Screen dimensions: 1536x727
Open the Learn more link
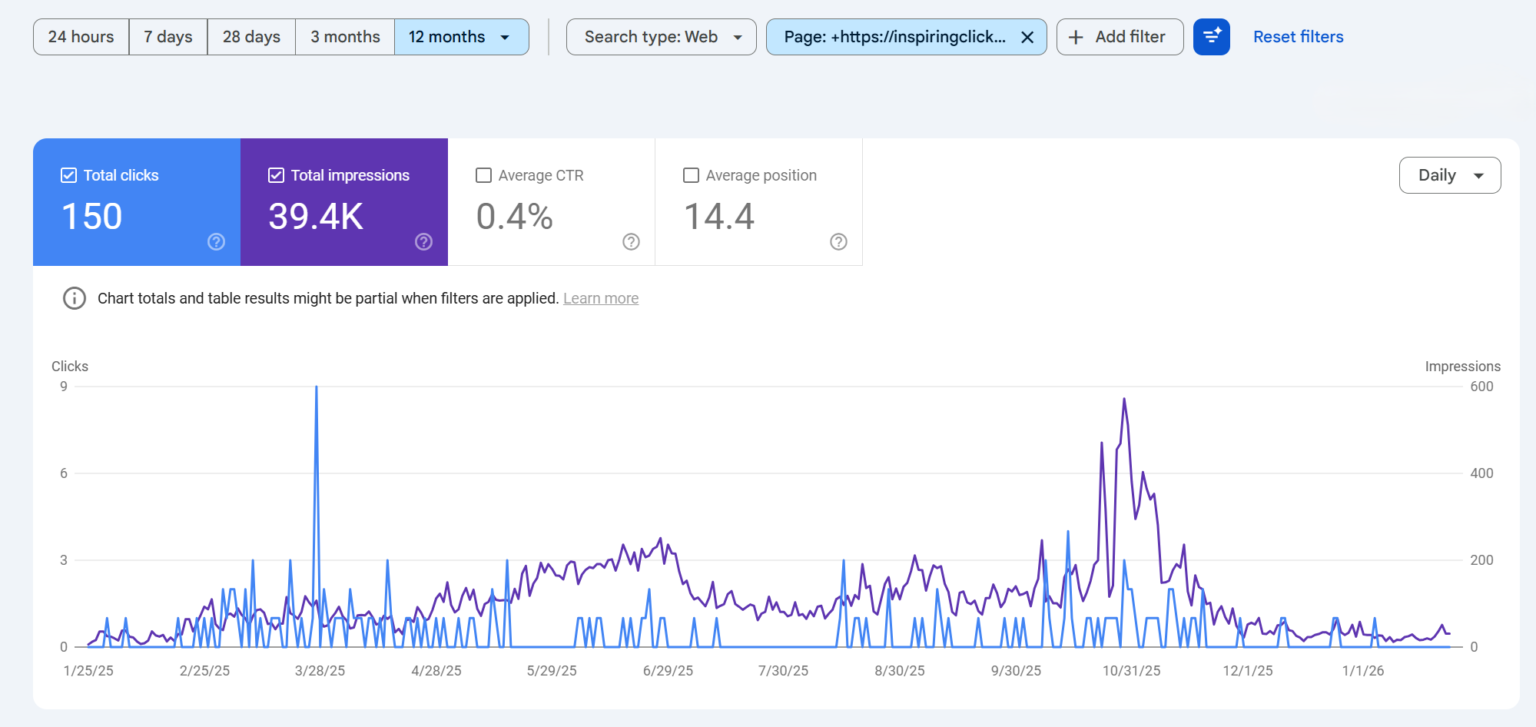pos(600,297)
